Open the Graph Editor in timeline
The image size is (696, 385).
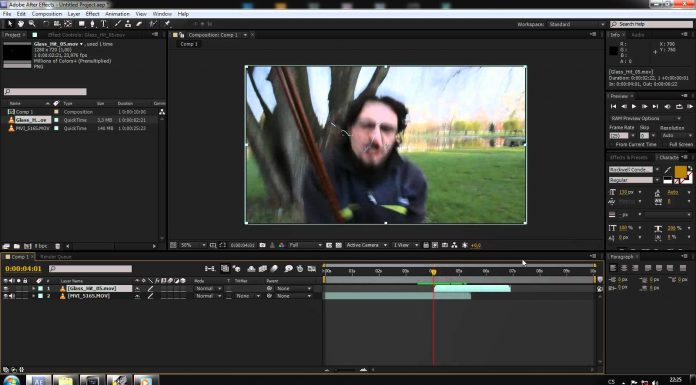312,269
